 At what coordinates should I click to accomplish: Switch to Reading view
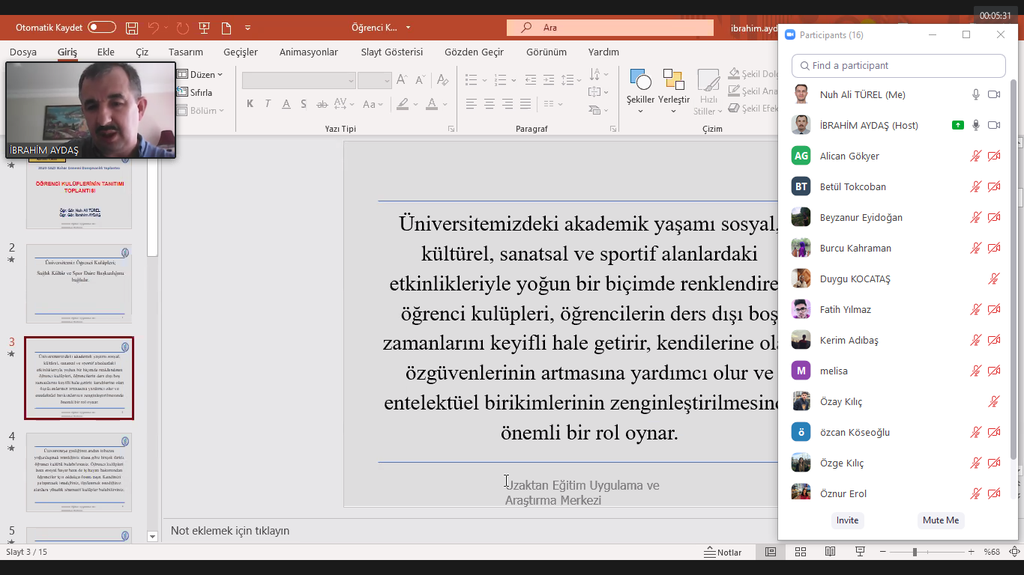click(830, 552)
